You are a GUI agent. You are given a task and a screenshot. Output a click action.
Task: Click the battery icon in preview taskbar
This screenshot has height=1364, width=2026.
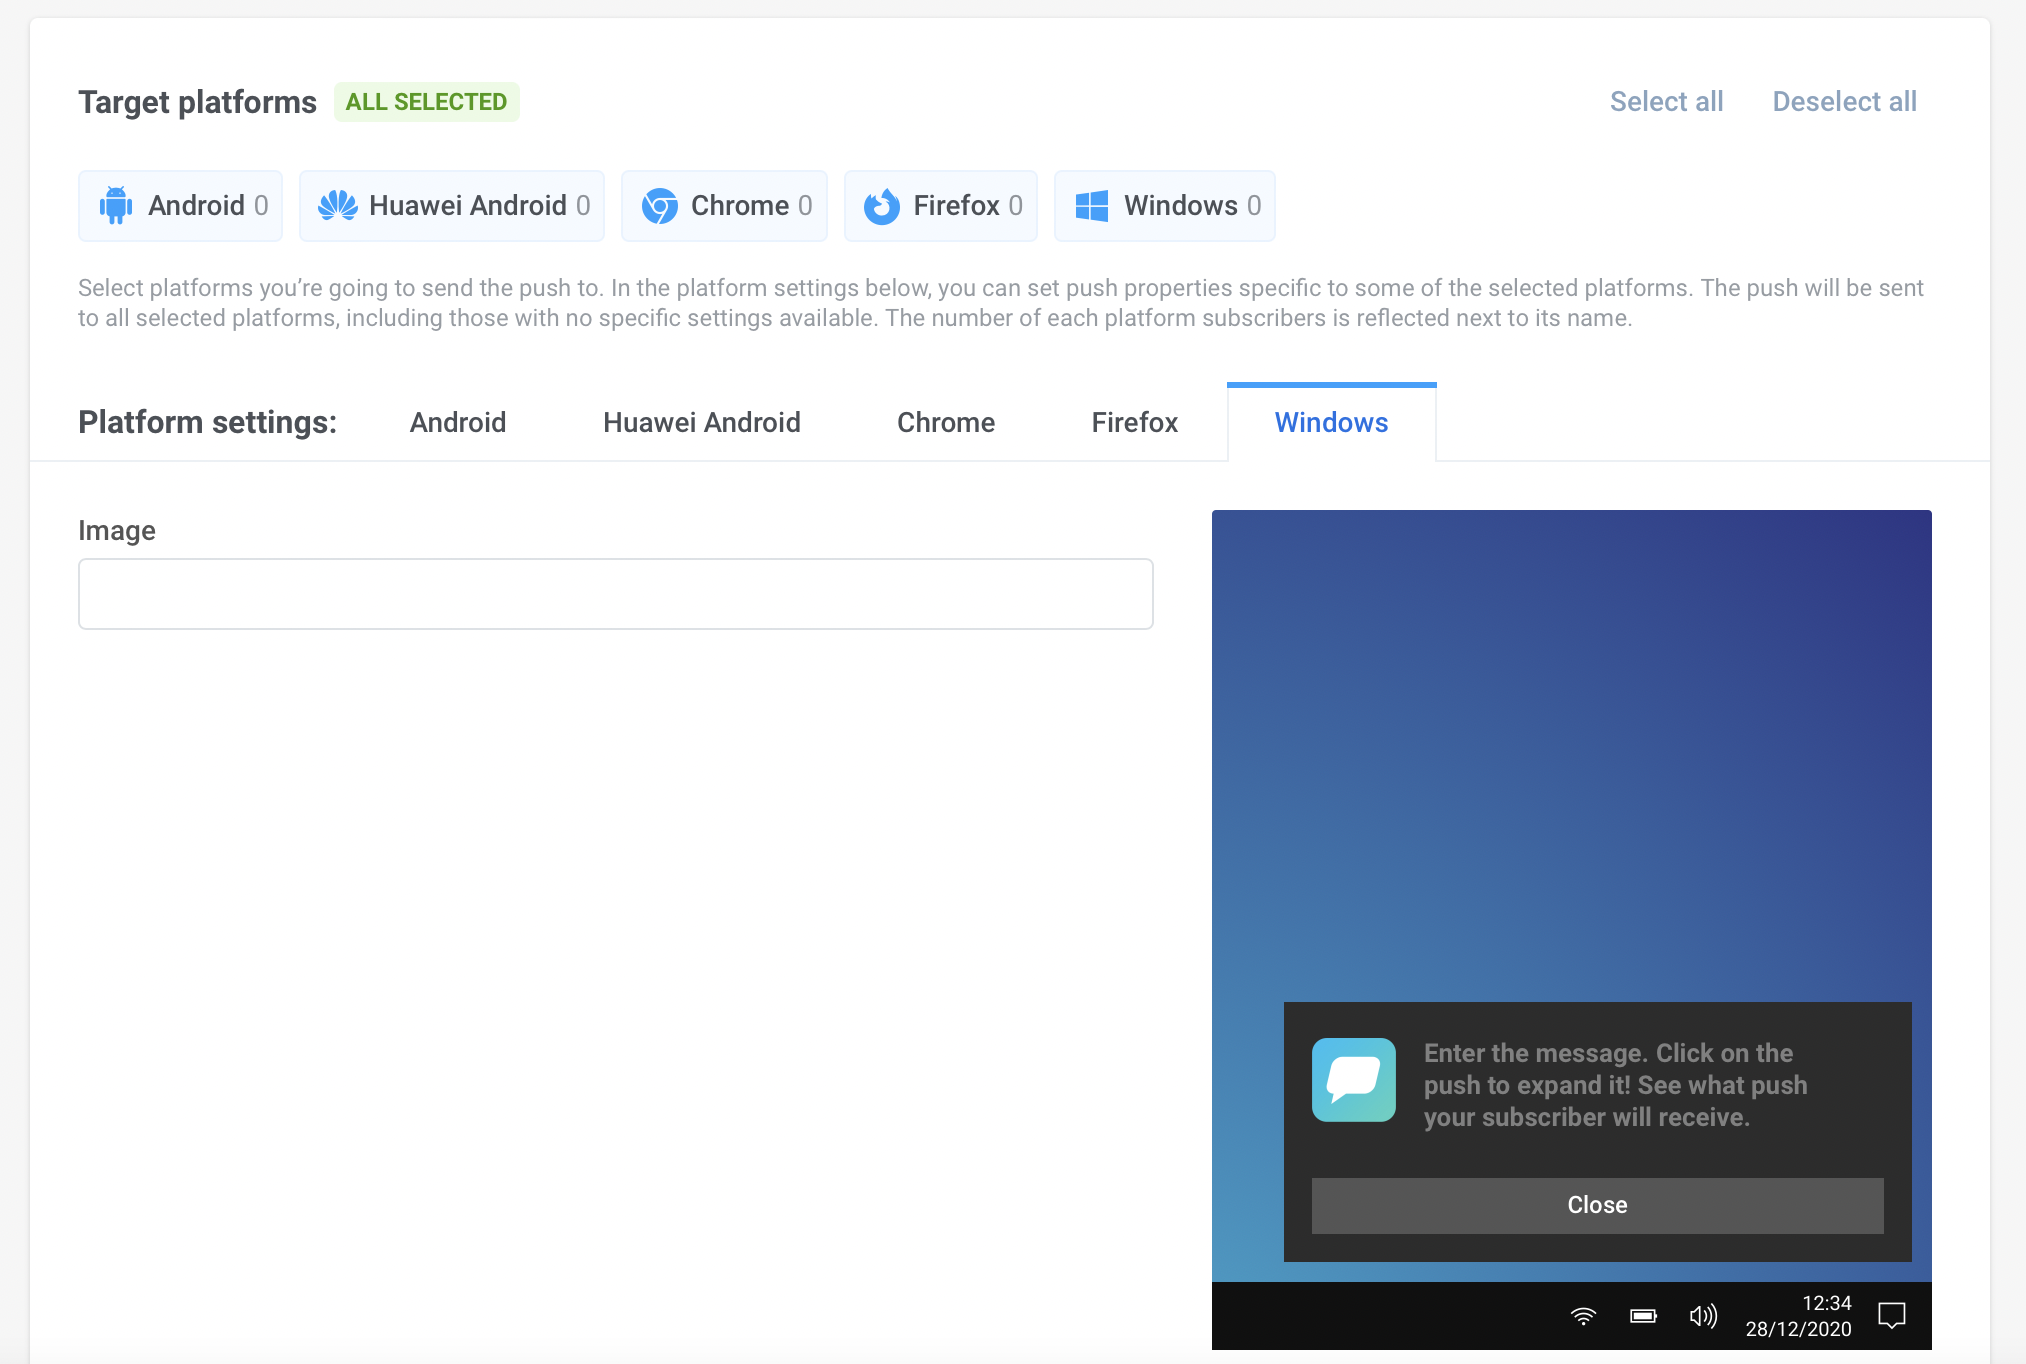point(1644,1316)
